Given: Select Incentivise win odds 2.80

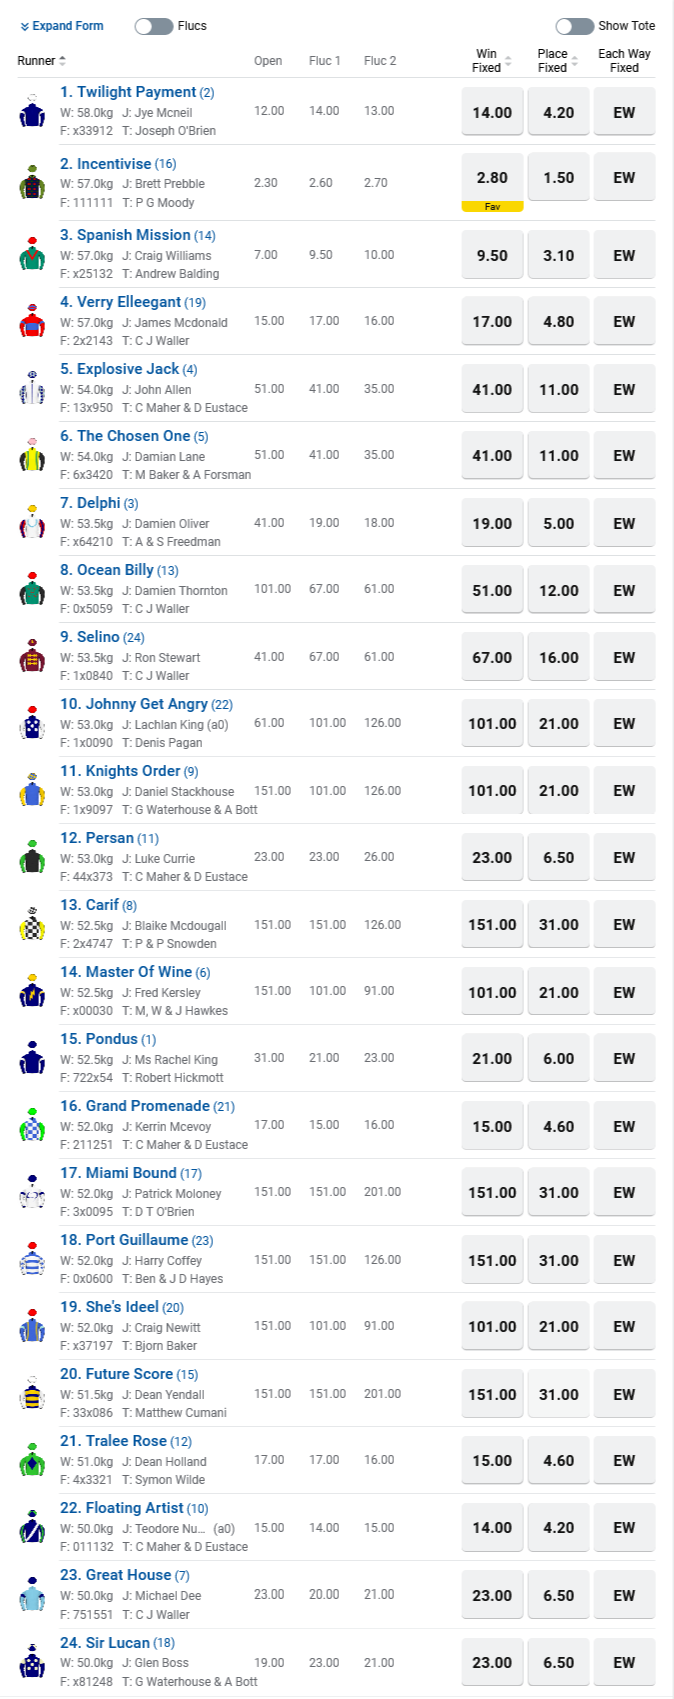Looking at the screenshot, I should pyautogui.click(x=492, y=178).
